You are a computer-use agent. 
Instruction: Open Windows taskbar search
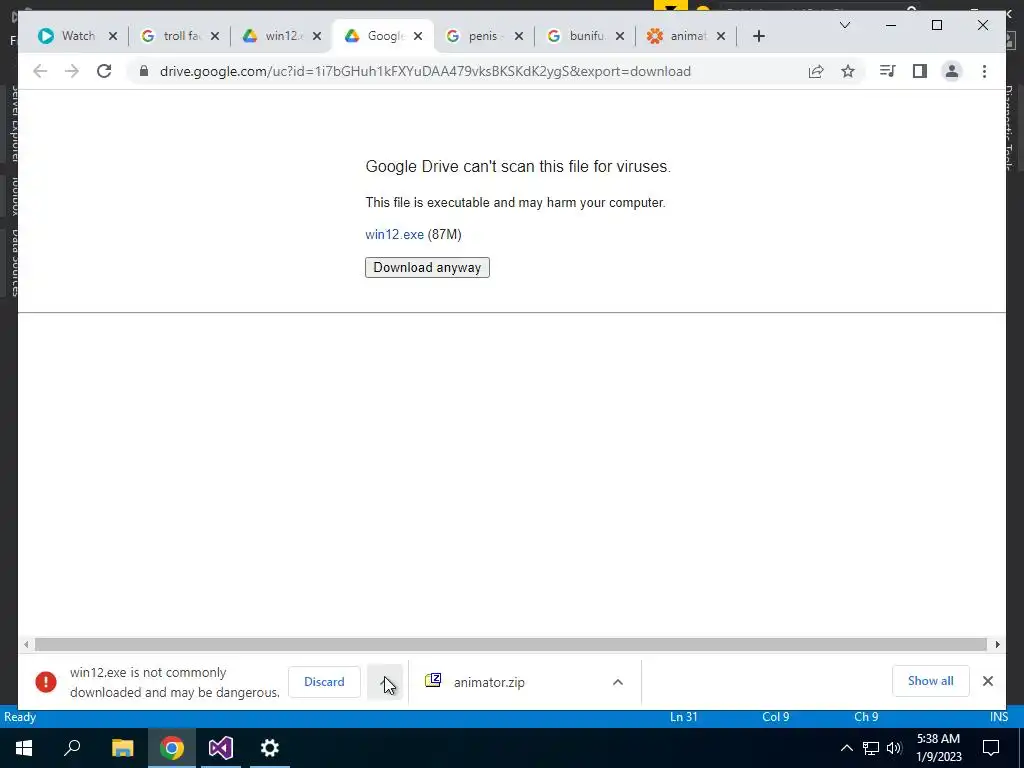[72, 748]
